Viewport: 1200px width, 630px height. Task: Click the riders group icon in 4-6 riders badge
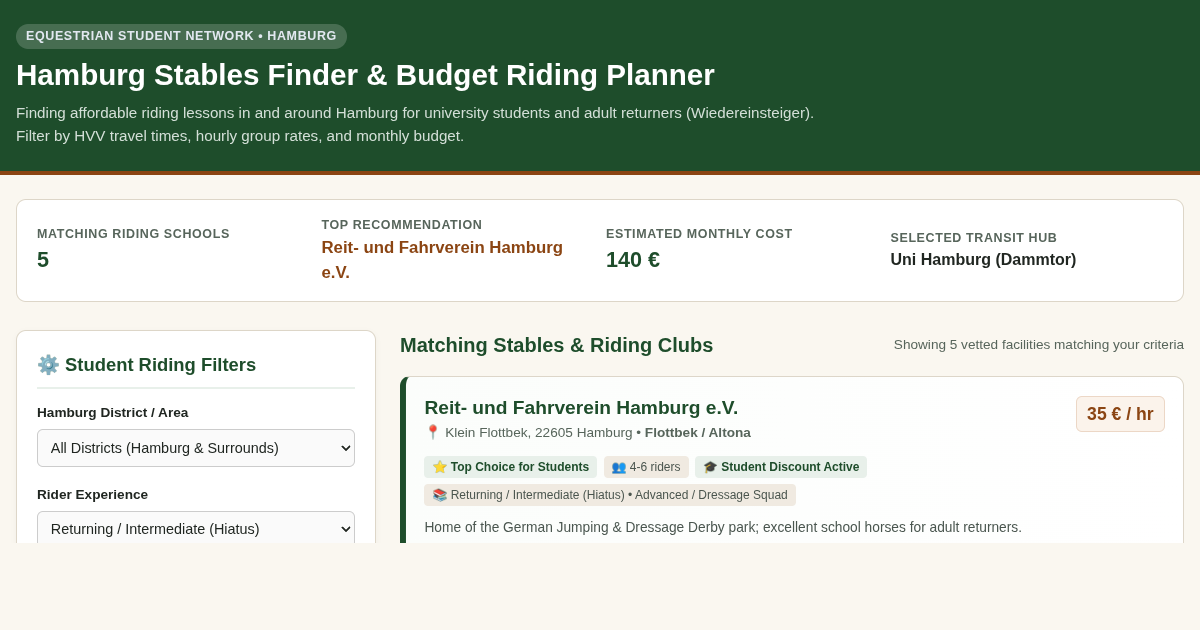tap(619, 467)
